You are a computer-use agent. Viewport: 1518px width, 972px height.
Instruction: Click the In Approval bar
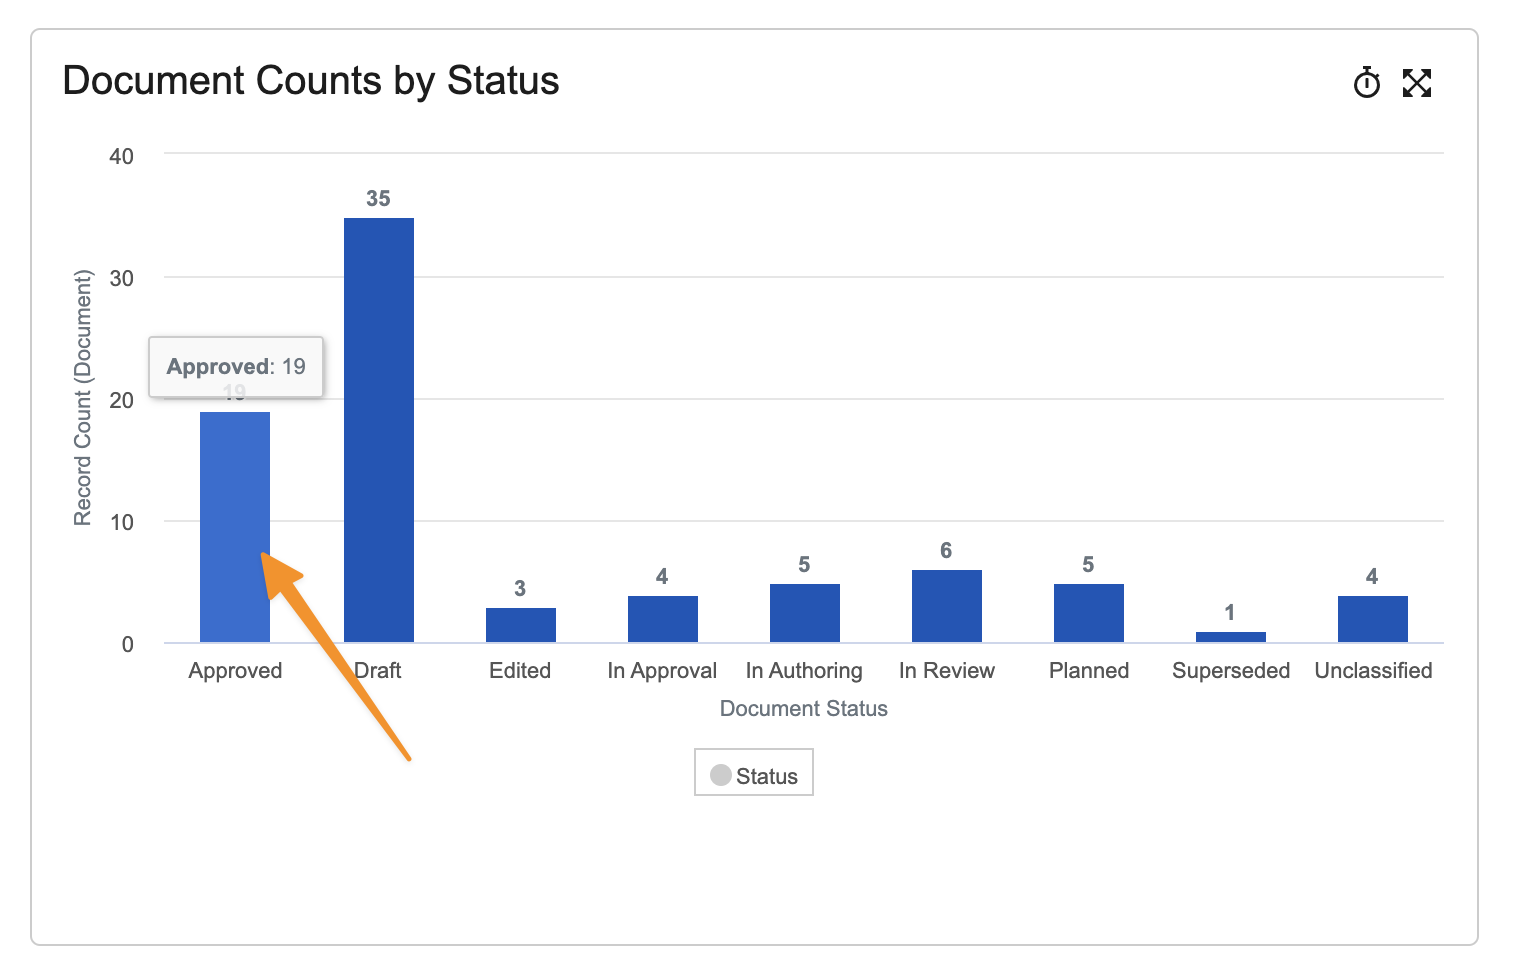pos(662,619)
